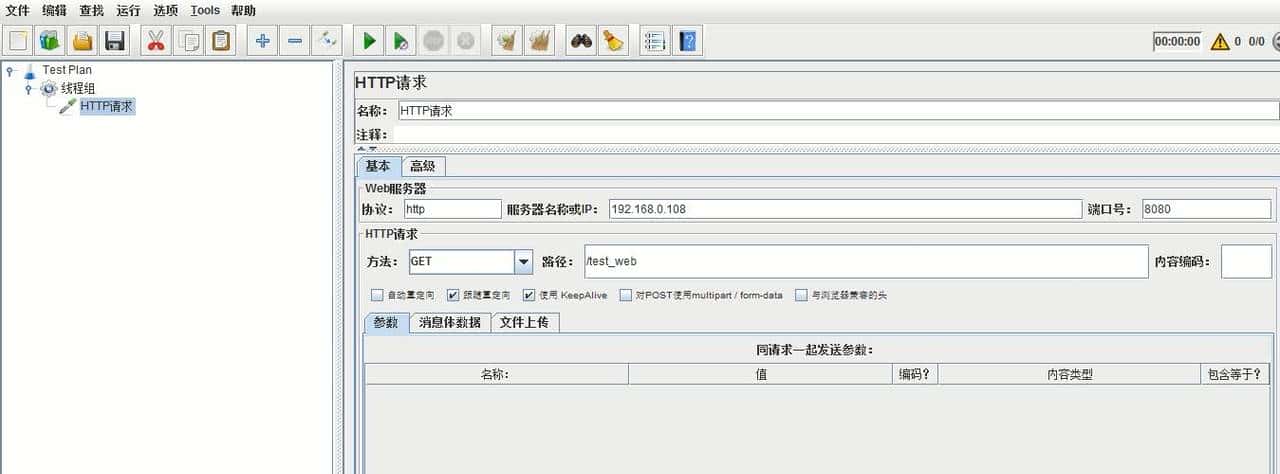This screenshot has height=474, width=1280.
Task: Switch to the 高级 tab
Action: pyautogui.click(x=423, y=166)
